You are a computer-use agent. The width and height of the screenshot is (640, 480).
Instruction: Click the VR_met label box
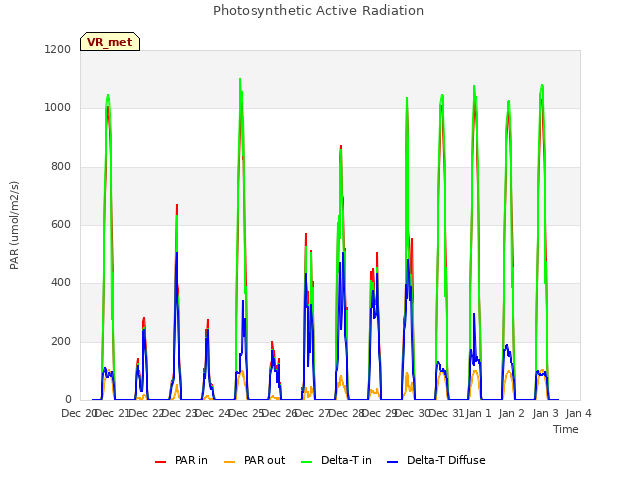pyautogui.click(x=110, y=42)
